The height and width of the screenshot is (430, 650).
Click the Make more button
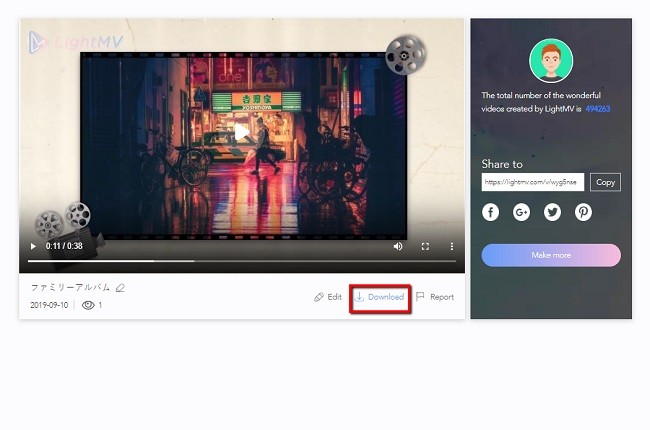(x=551, y=255)
